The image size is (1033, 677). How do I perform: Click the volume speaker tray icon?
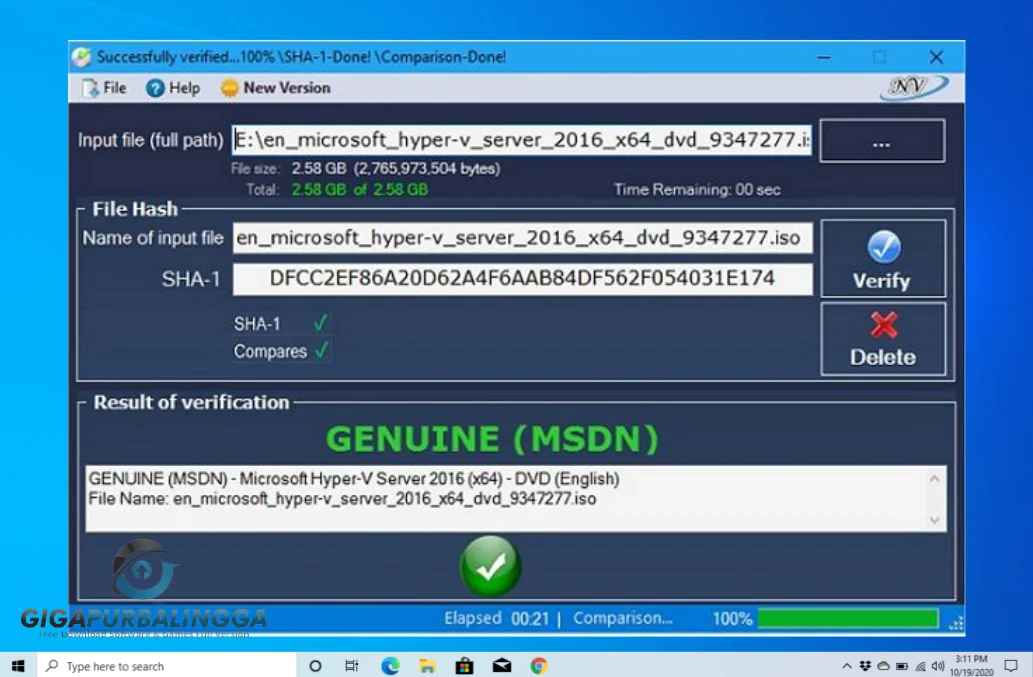(x=938, y=666)
